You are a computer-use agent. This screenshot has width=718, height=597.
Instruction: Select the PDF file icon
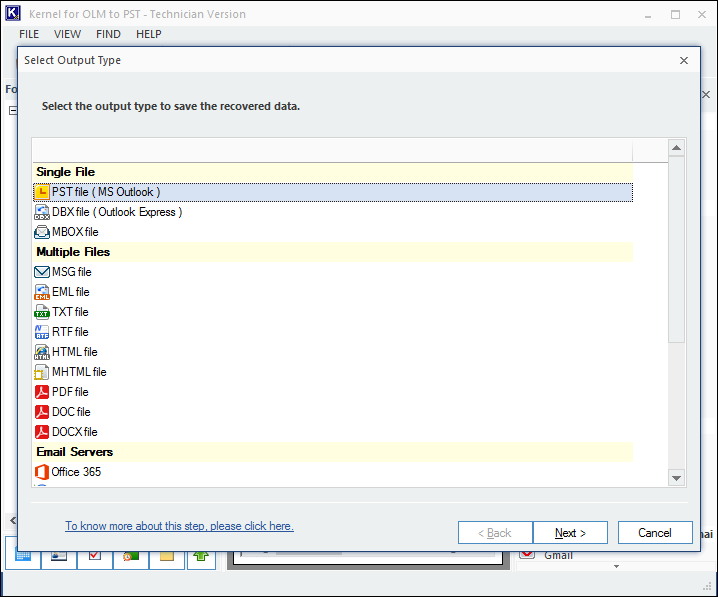[42, 392]
